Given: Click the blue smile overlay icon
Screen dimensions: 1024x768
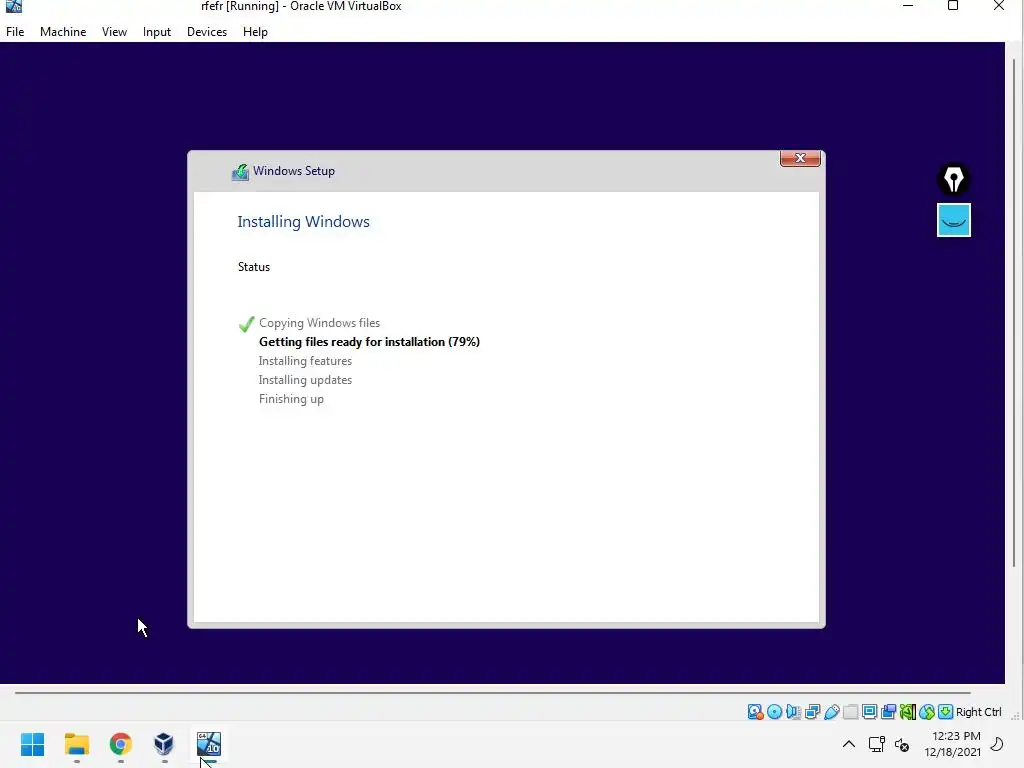Looking at the screenshot, I should coord(954,220).
